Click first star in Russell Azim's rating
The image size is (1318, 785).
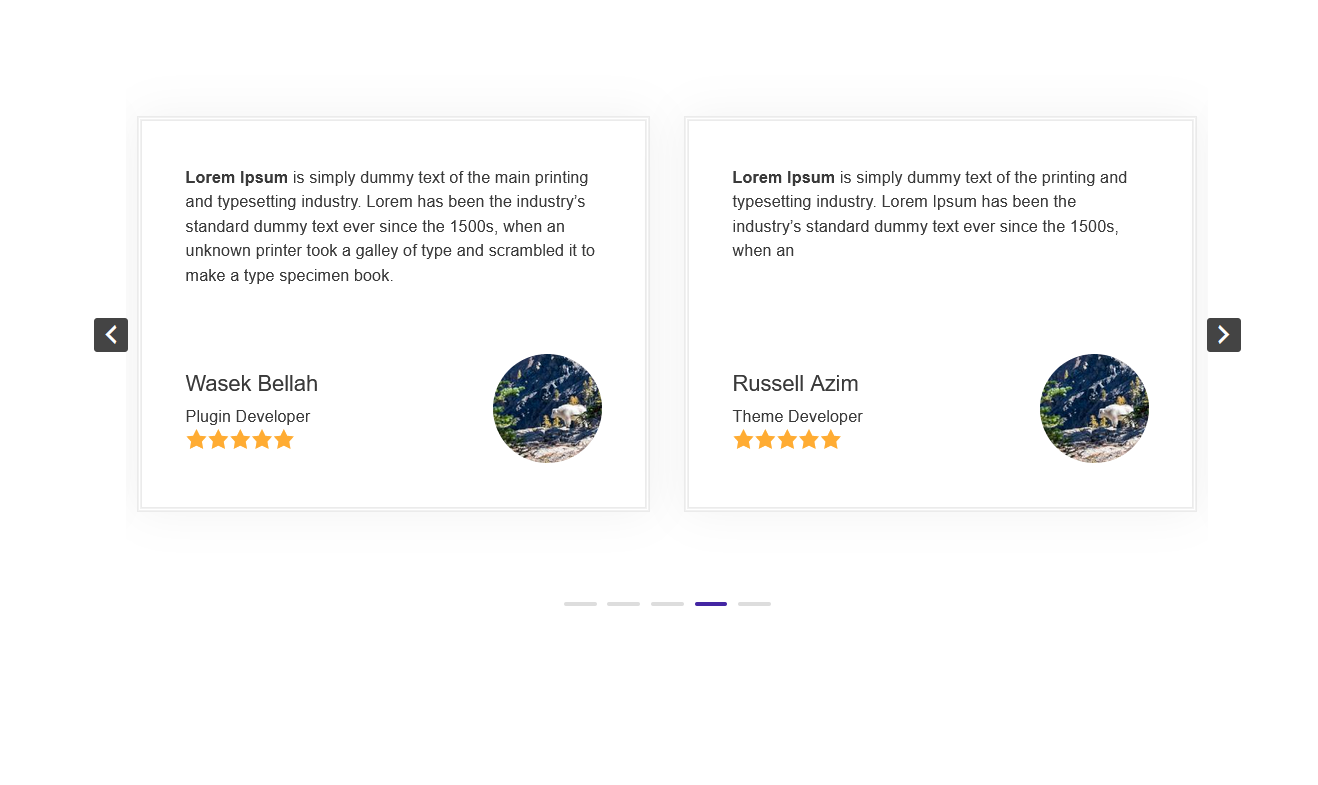tap(743, 440)
